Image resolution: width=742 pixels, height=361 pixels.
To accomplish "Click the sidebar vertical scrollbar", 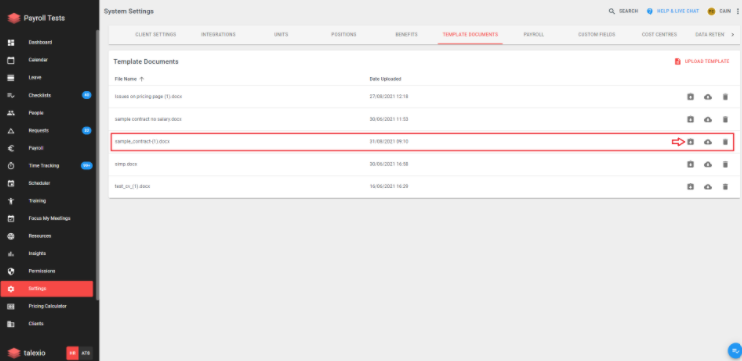I will click(97, 166).
